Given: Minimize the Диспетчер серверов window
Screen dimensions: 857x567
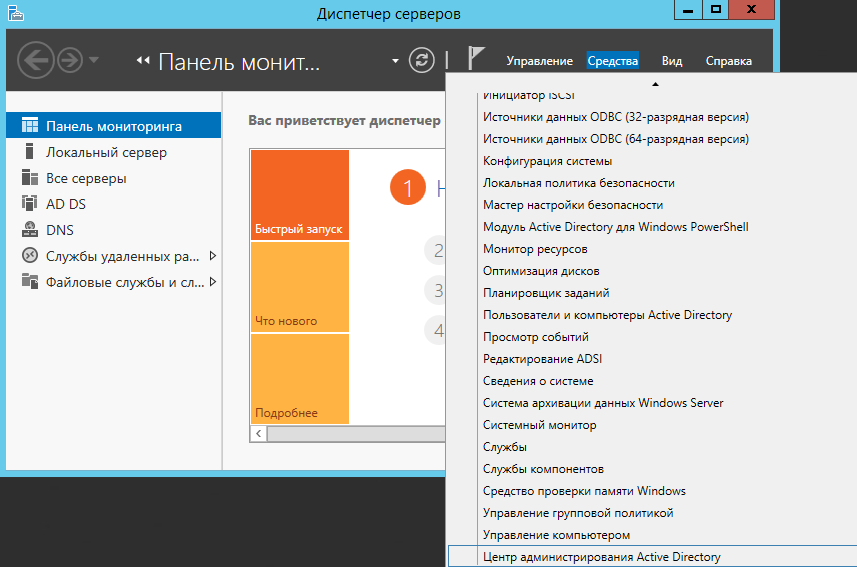Looking at the screenshot, I should tap(688, 10).
